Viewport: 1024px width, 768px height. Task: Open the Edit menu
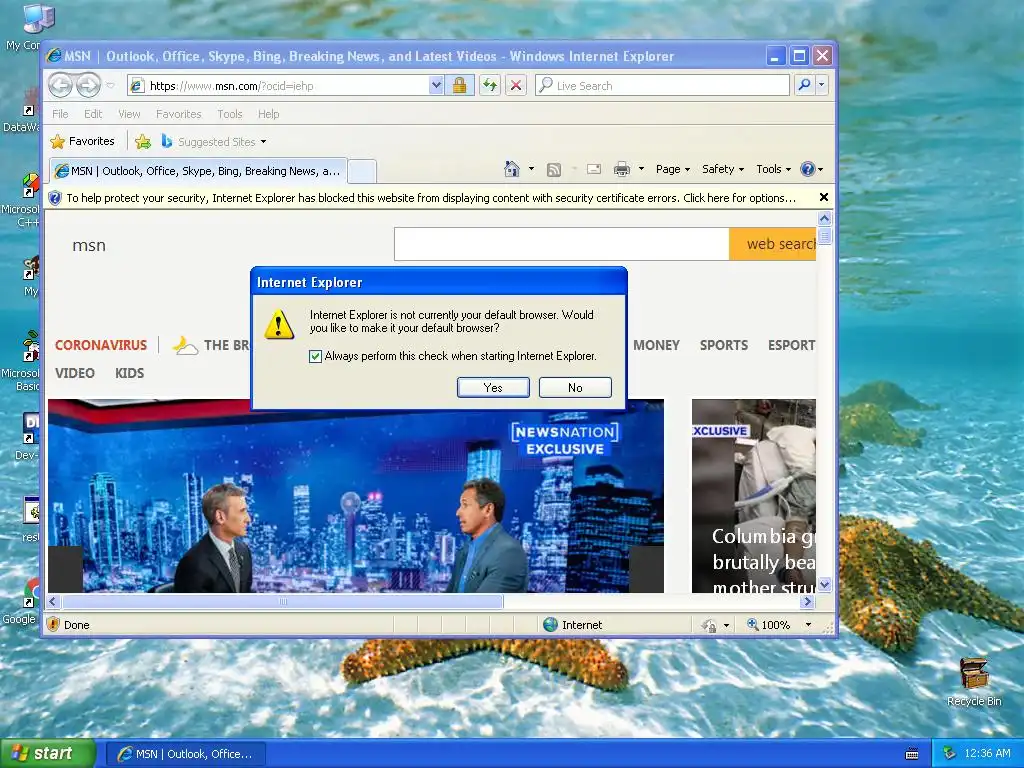pyautogui.click(x=93, y=114)
